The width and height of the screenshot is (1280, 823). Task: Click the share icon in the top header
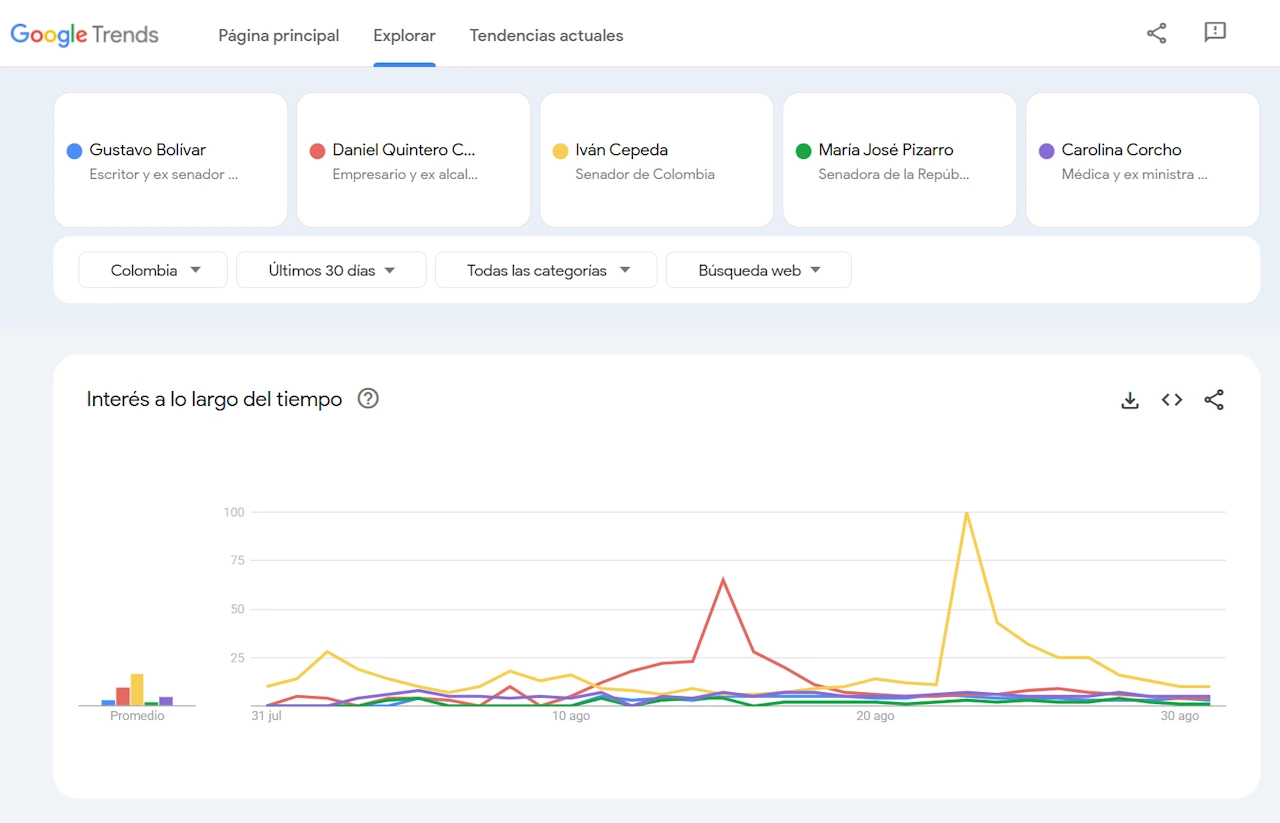[1156, 33]
